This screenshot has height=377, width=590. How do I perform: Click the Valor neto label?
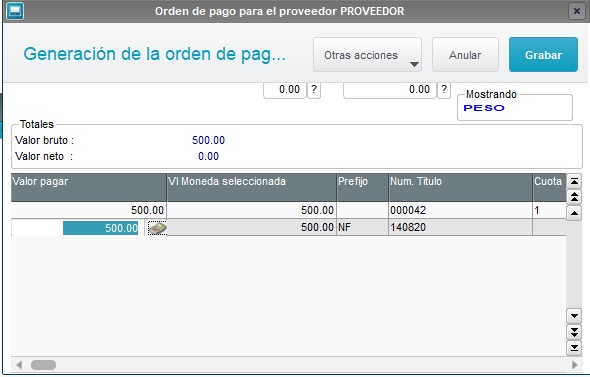[44, 156]
